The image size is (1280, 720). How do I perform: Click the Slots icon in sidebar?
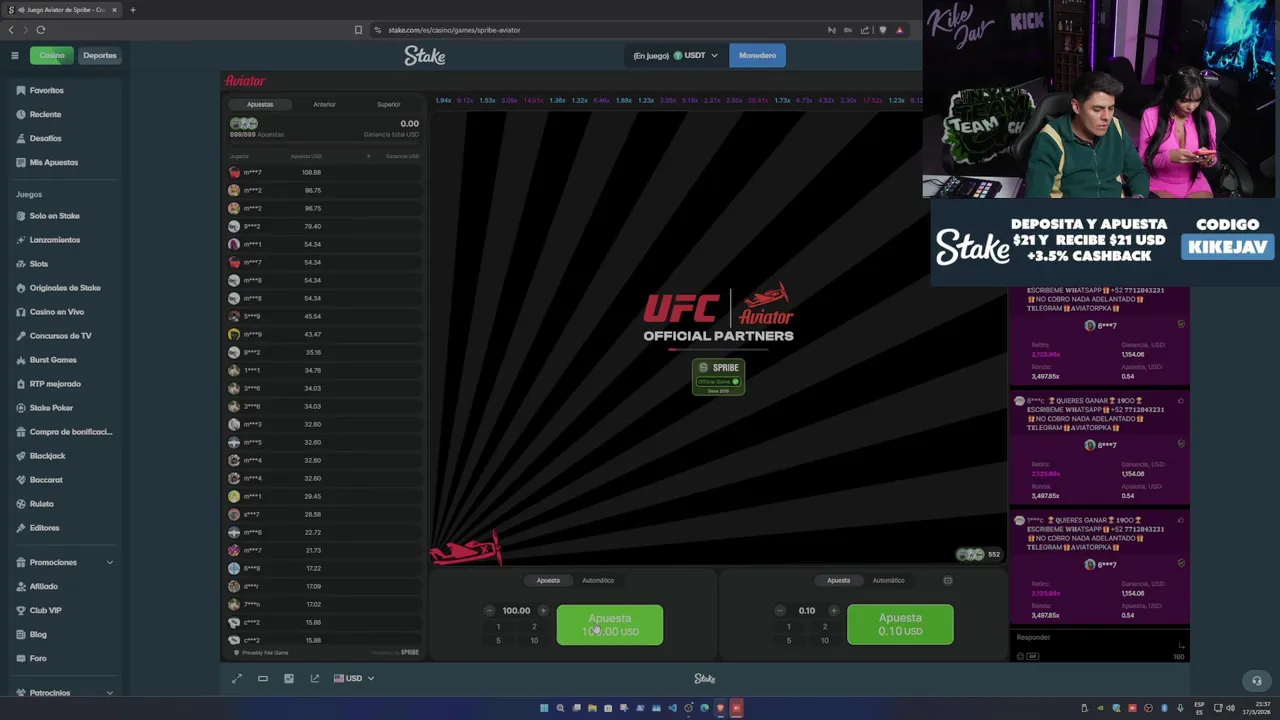tap(21, 264)
